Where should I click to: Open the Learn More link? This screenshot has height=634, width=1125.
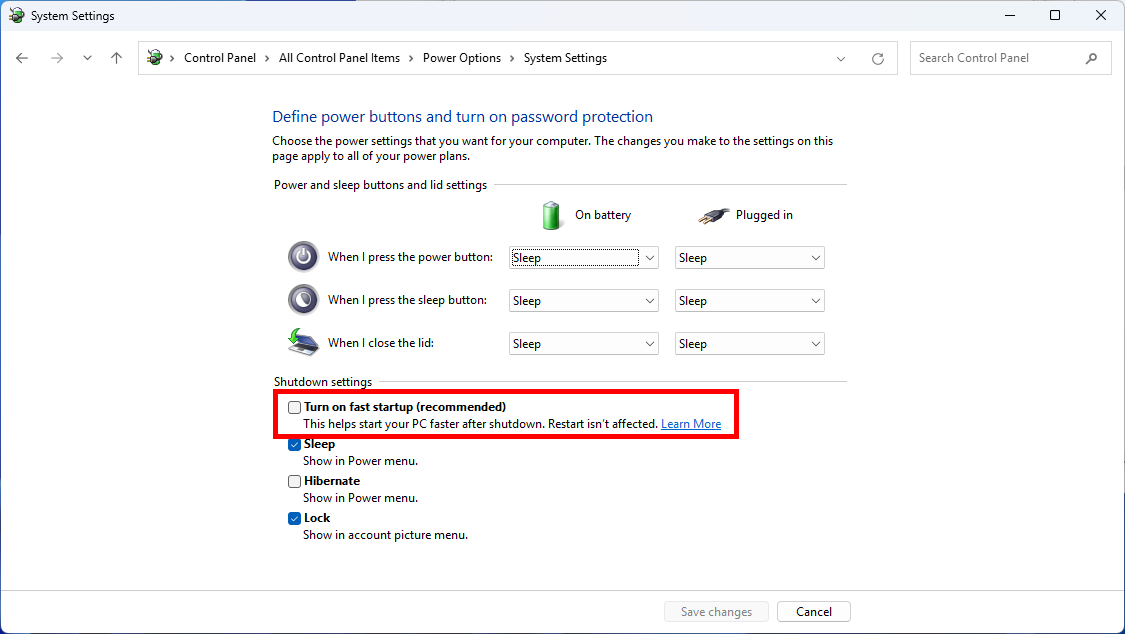pyautogui.click(x=690, y=423)
